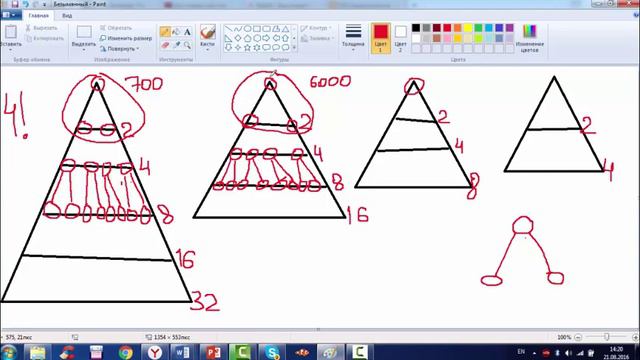This screenshot has width=640, height=360.
Task: Choose the Four-point star shape
Action: (x=238, y=47)
